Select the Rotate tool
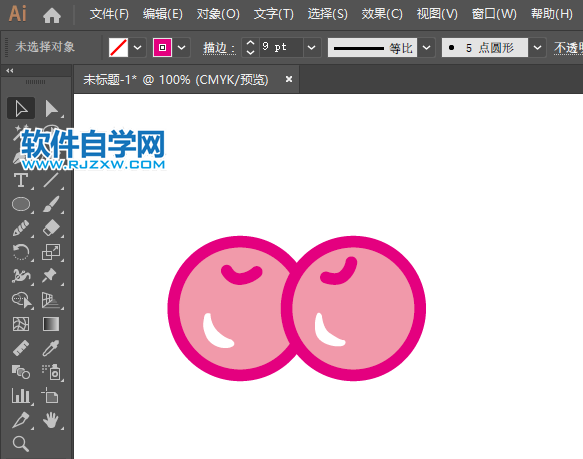 coord(21,252)
